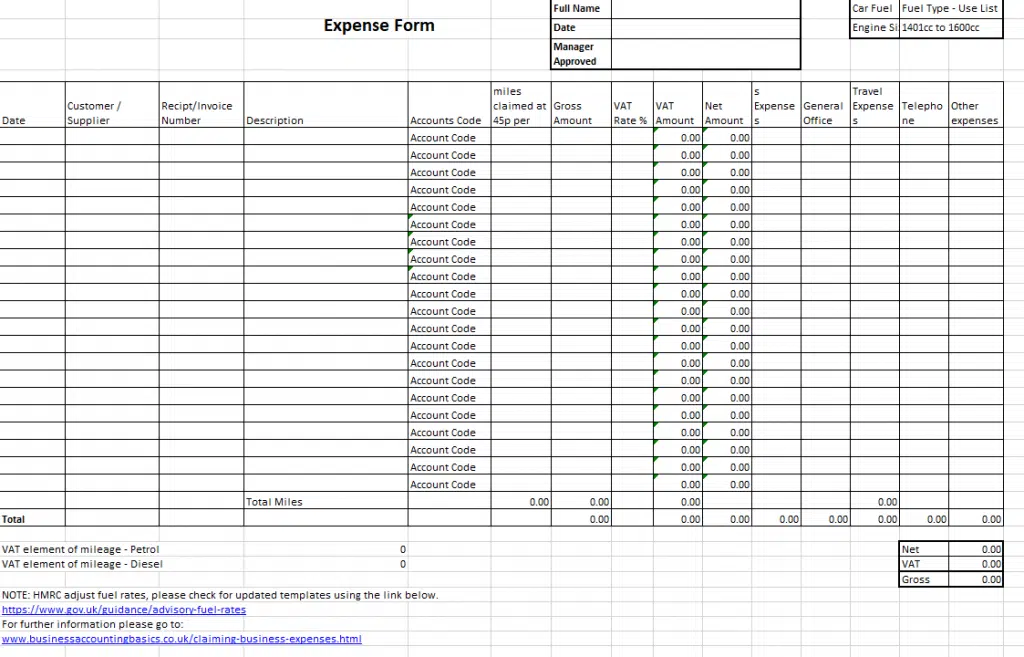The image size is (1024, 657).
Task: Select the Diesel mileage VAT value 0
Action: 403,564
